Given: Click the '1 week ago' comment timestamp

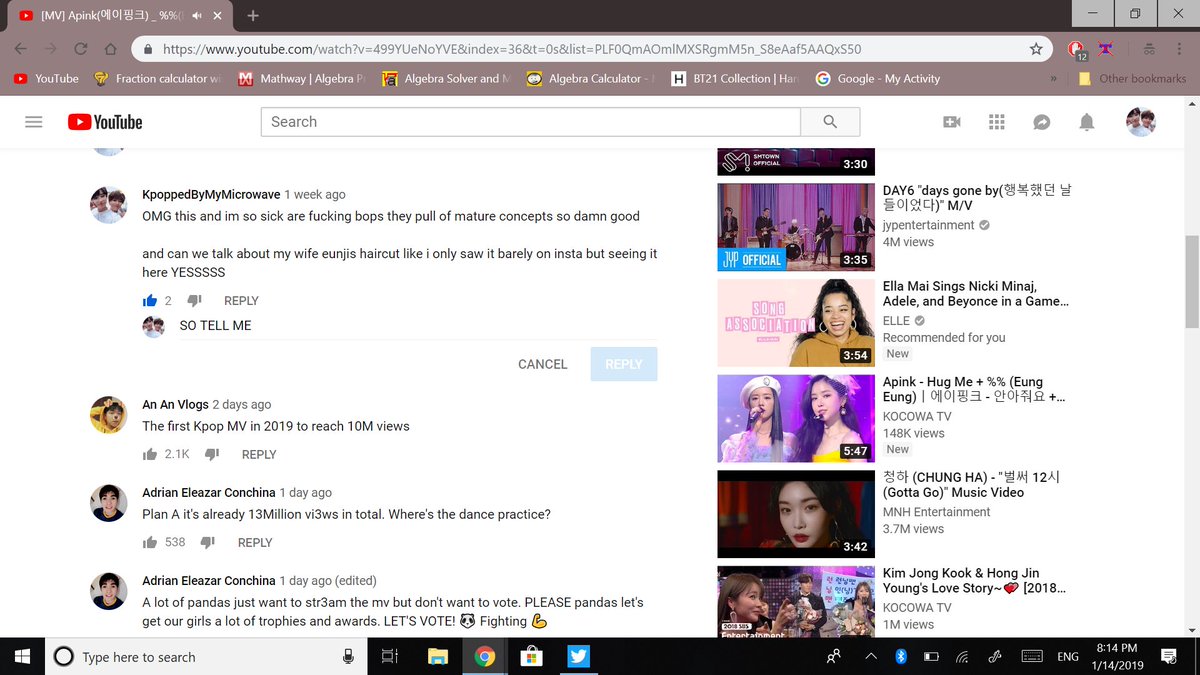Looking at the screenshot, I should click(315, 194).
